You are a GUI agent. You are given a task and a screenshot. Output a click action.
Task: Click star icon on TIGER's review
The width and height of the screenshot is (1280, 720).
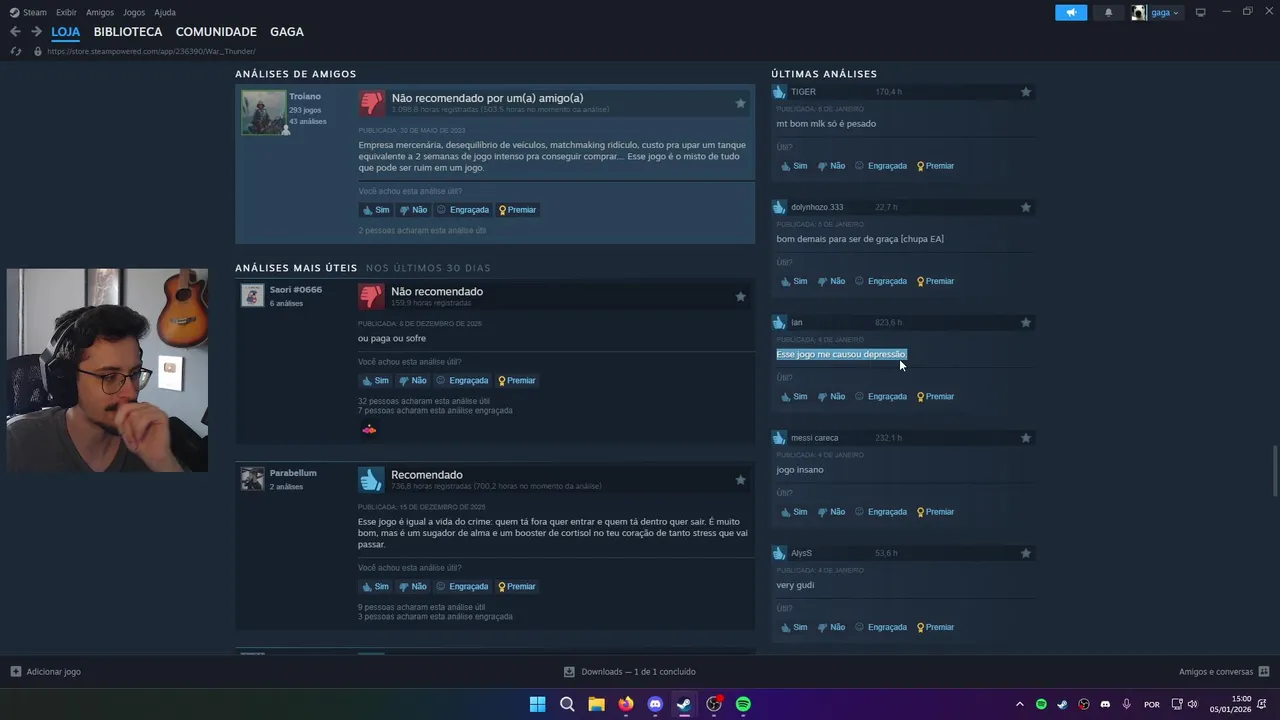point(1025,92)
